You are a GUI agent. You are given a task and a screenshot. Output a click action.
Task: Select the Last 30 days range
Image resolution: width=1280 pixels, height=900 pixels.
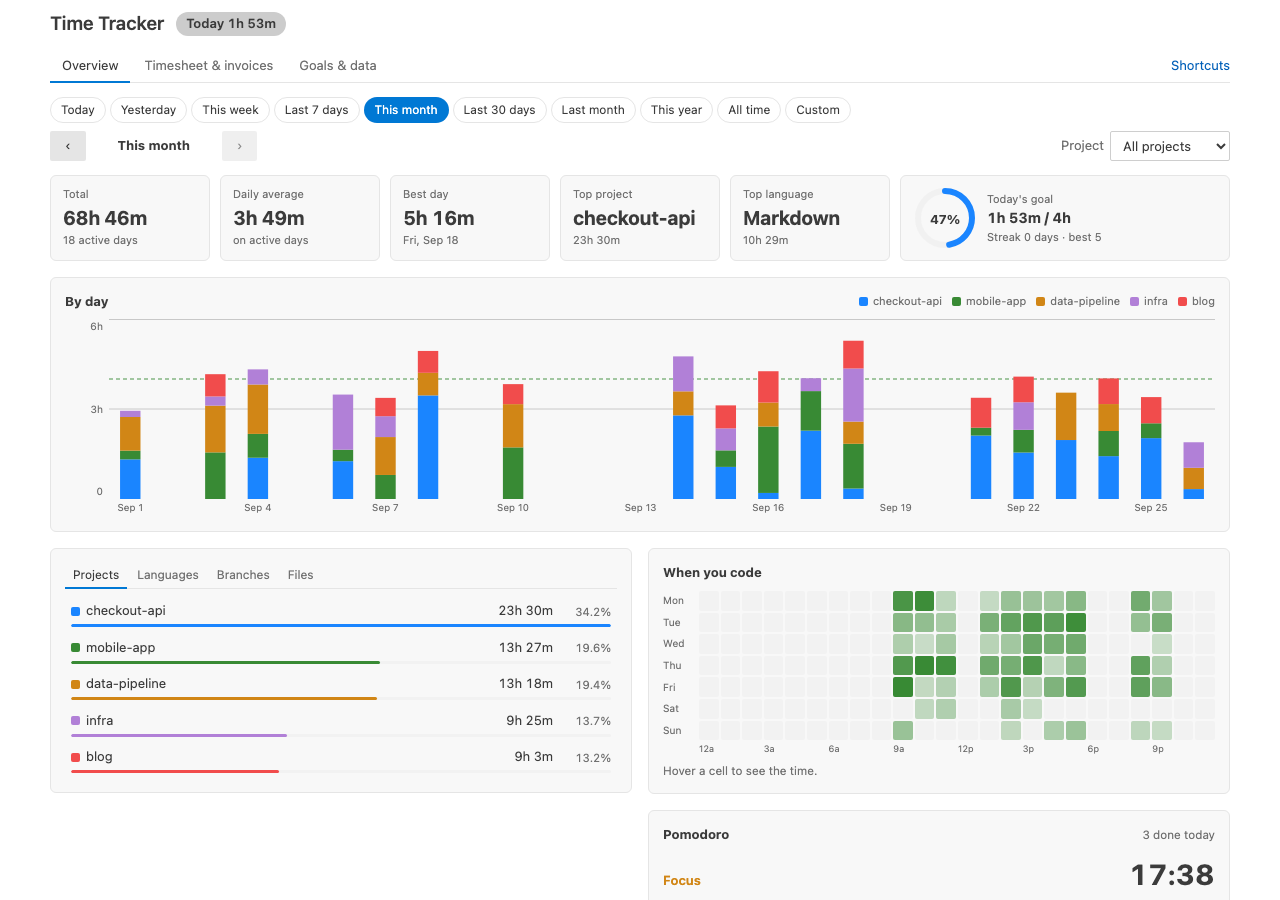coord(500,110)
